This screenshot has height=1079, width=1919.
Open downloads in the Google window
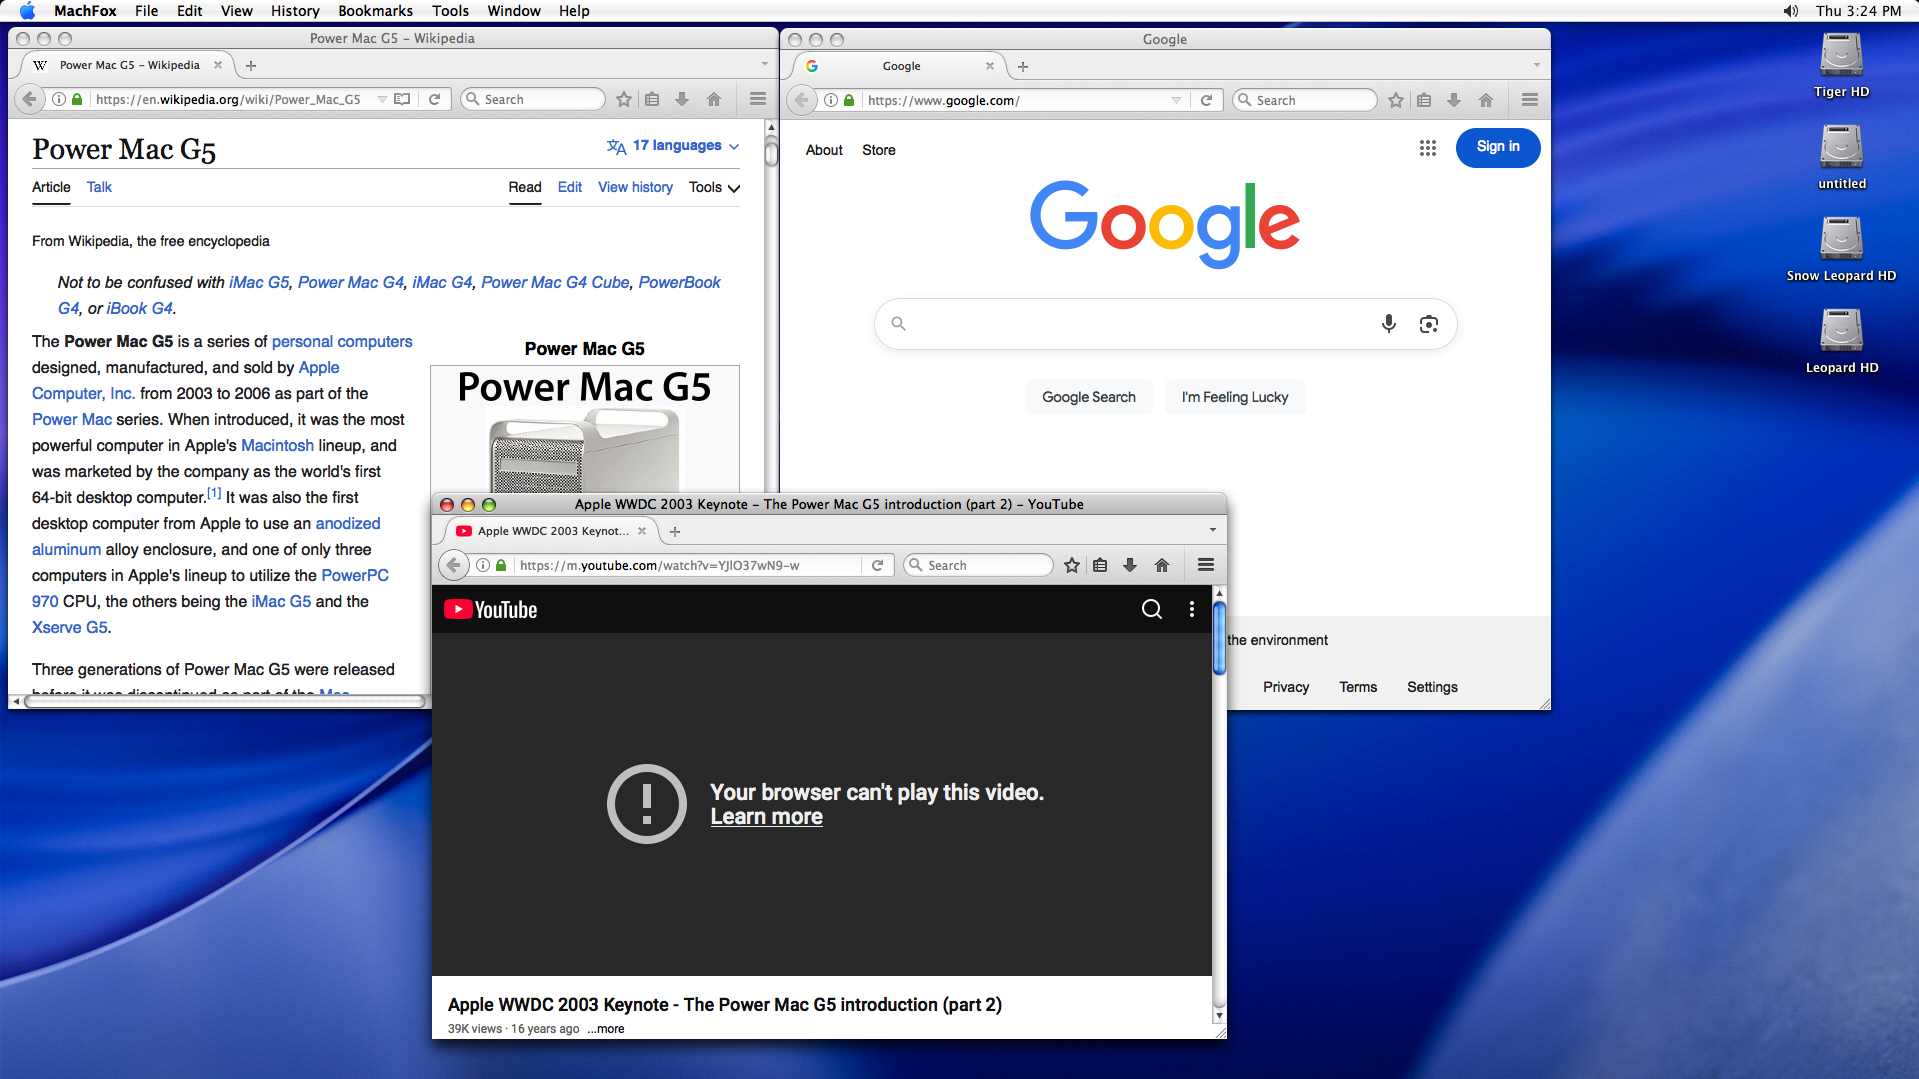coord(1454,100)
